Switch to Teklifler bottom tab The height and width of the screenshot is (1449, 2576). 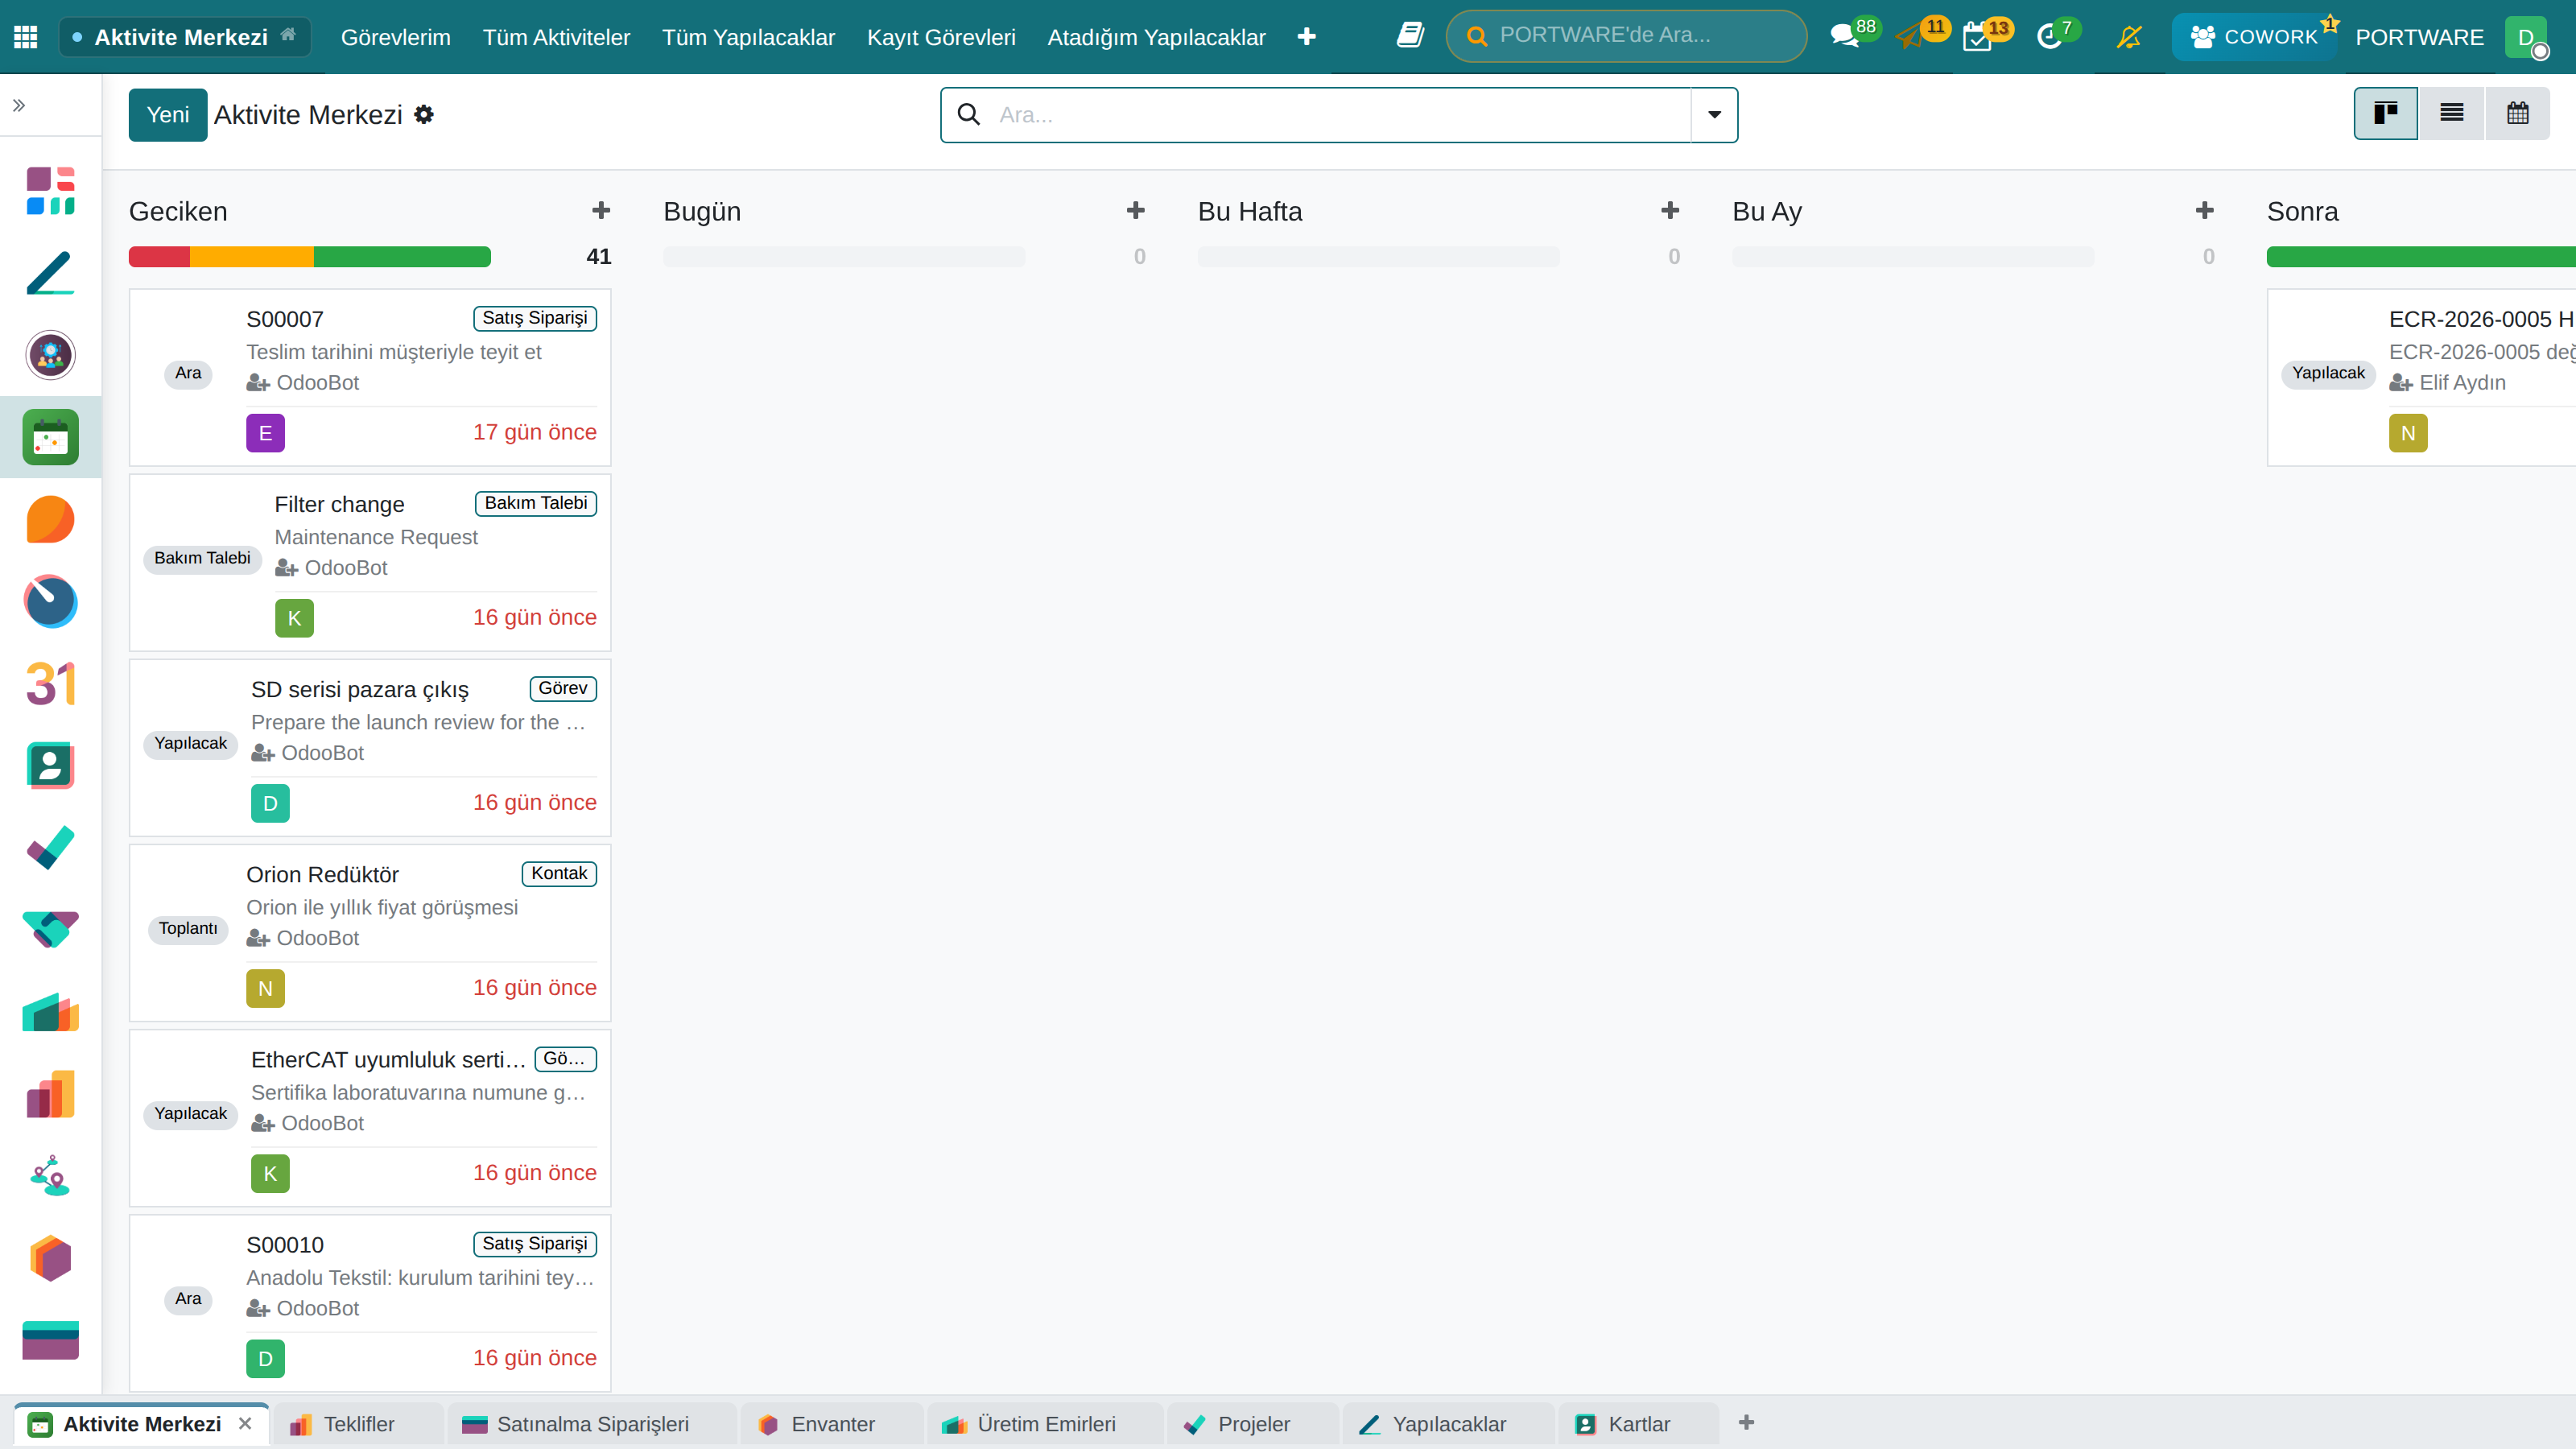(358, 1424)
